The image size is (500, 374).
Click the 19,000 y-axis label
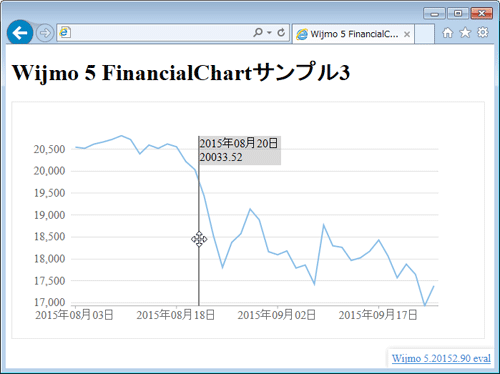50,215
